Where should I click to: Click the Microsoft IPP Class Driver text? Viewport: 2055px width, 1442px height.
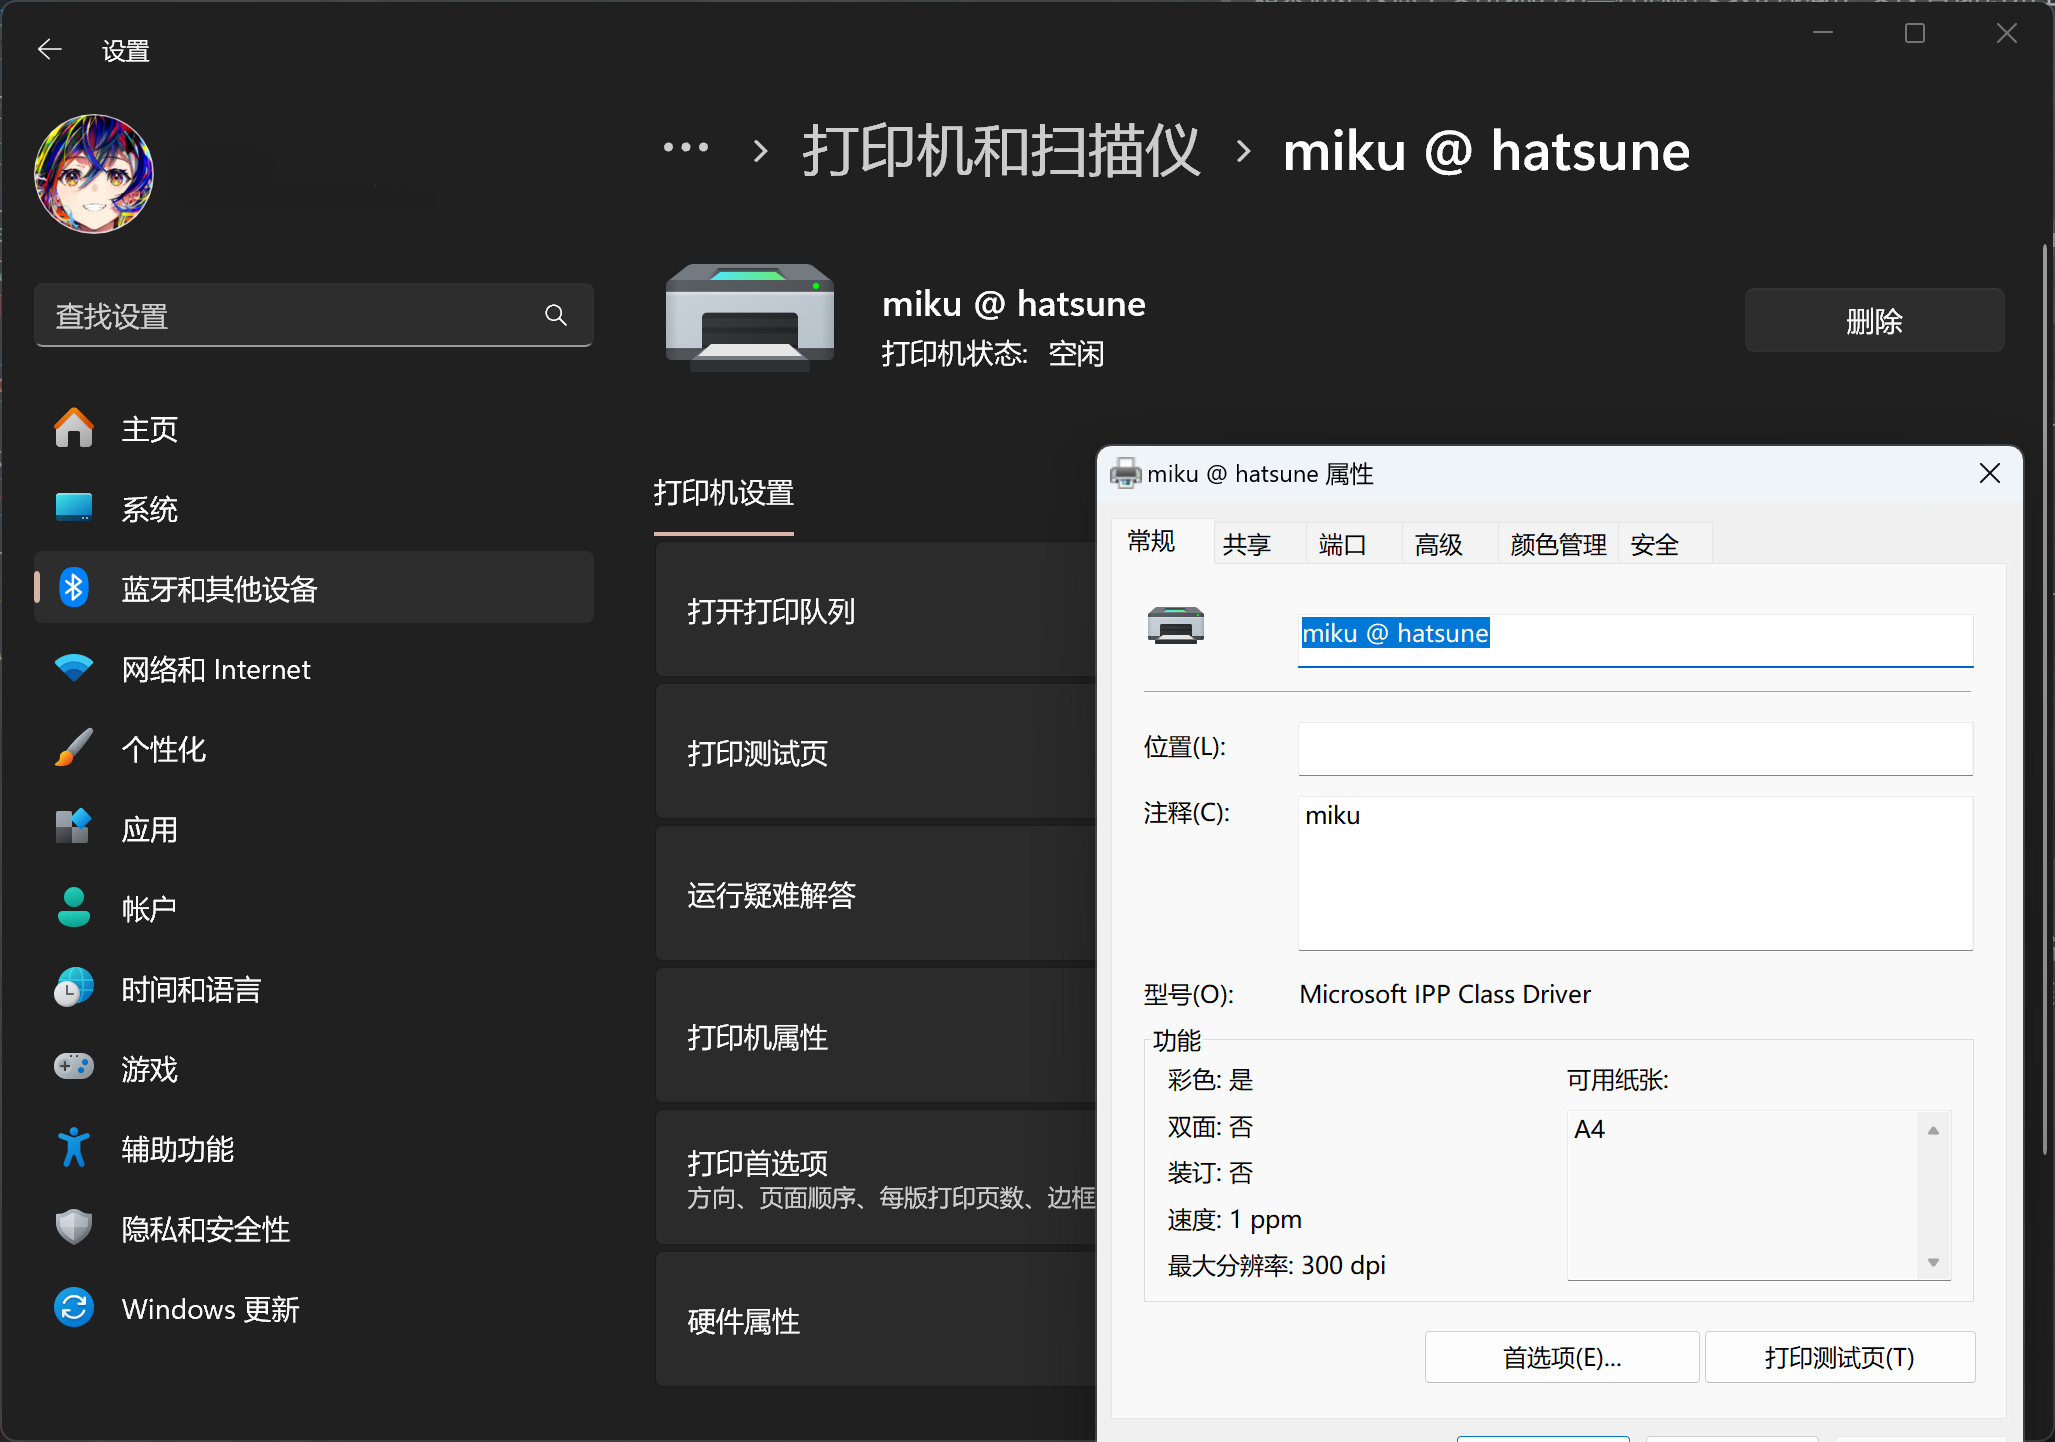tap(1445, 994)
